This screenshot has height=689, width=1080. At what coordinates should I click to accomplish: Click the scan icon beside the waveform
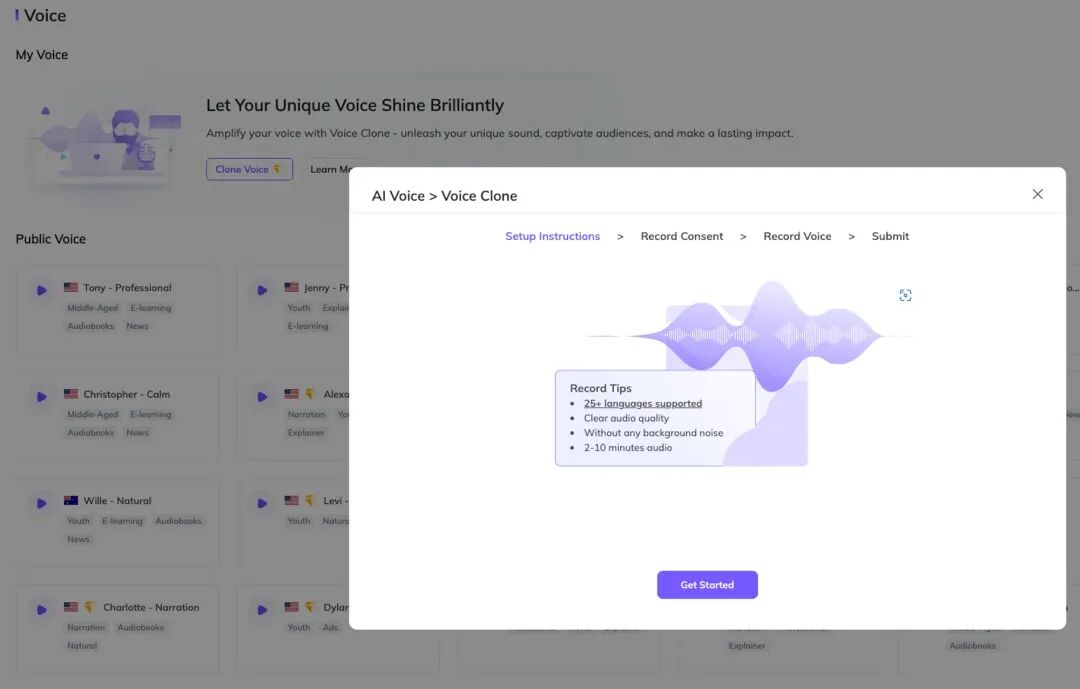[x=905, y=296]
